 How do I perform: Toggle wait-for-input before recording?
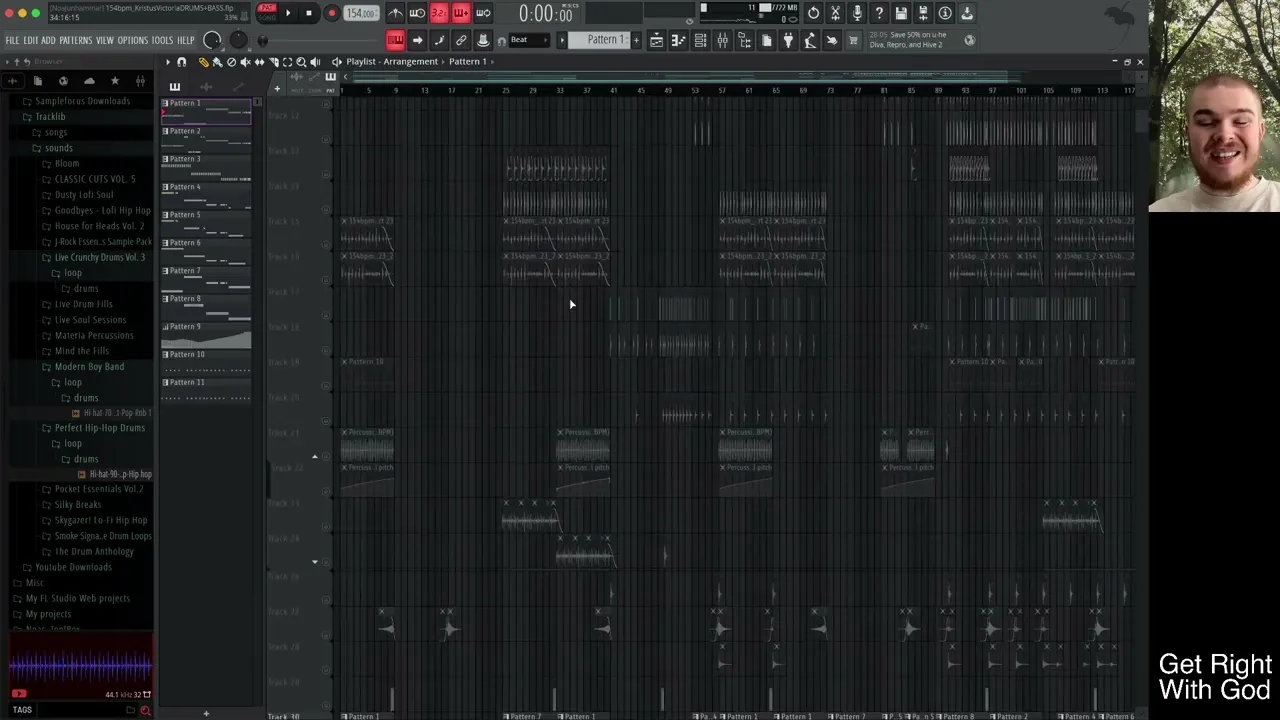[417, 13]
